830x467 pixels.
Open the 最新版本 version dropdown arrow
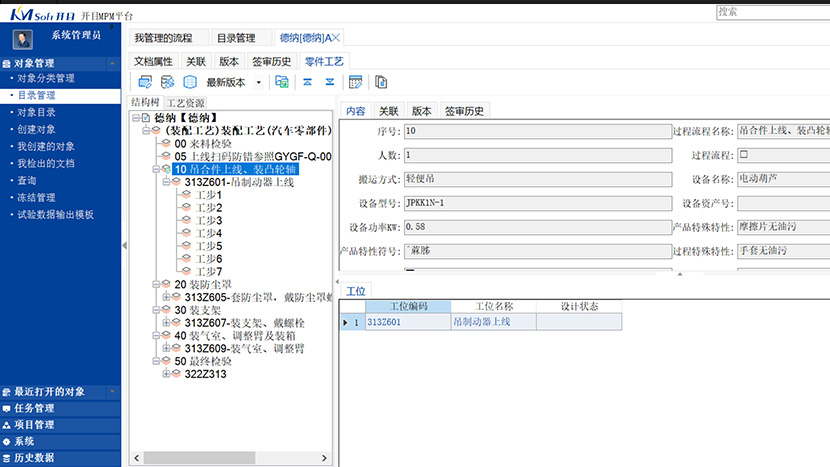click(x=259, y=82)
